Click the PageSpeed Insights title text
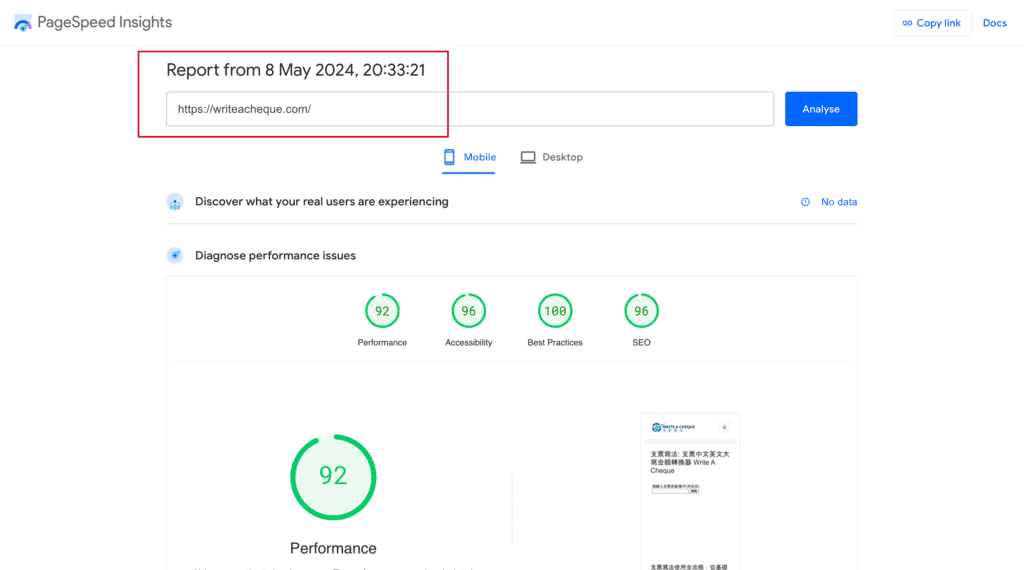Image resolution: width=1024 pixels, height=570 pixels. (x=104, y=22)
